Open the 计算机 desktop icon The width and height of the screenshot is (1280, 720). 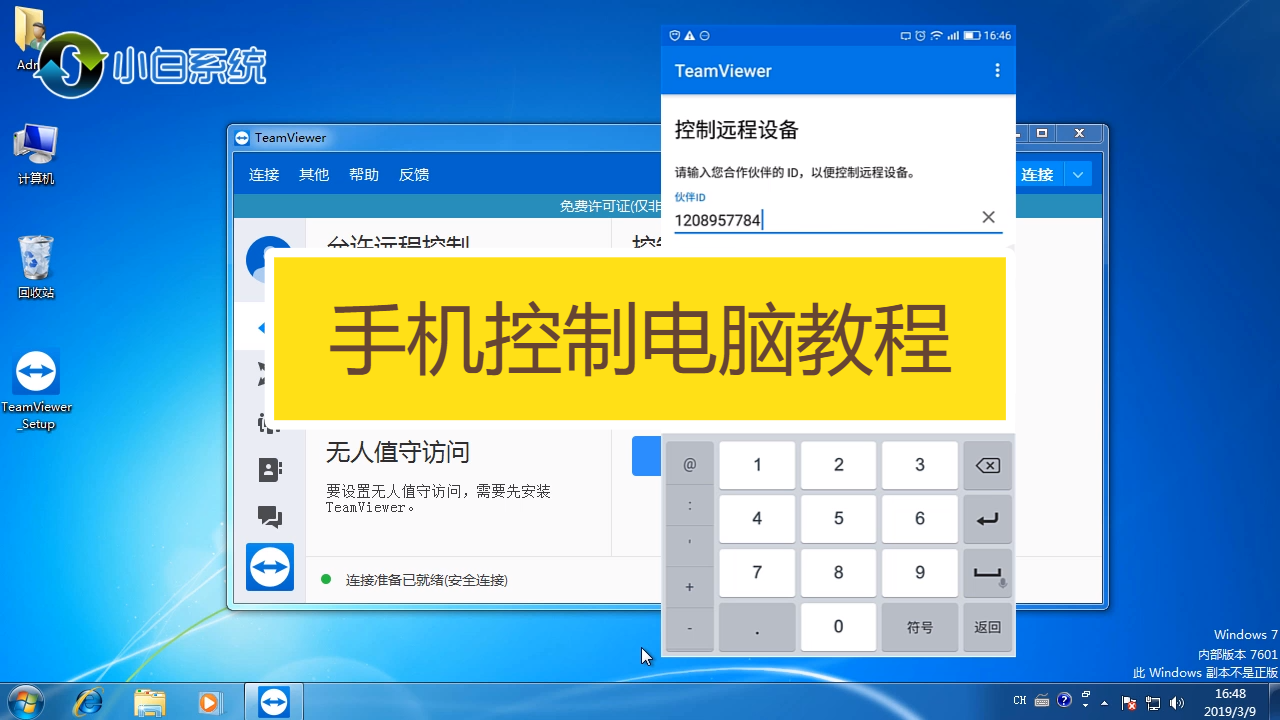[x=36, y=154]
